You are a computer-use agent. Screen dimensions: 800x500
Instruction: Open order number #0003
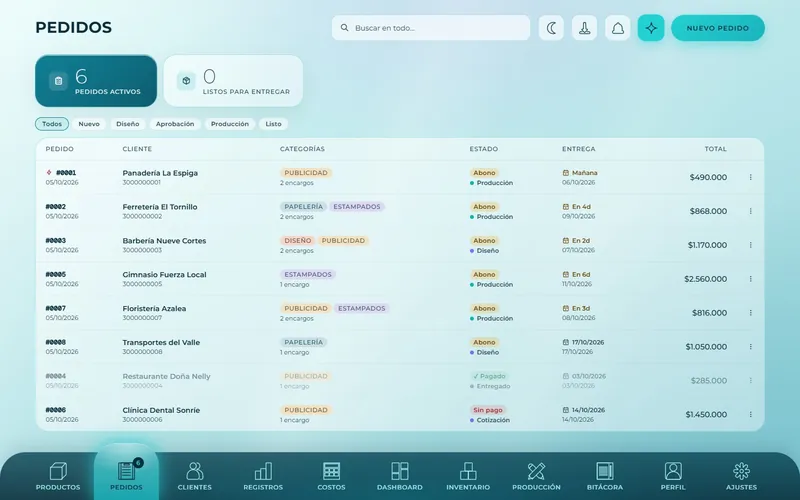click(56, 240)
